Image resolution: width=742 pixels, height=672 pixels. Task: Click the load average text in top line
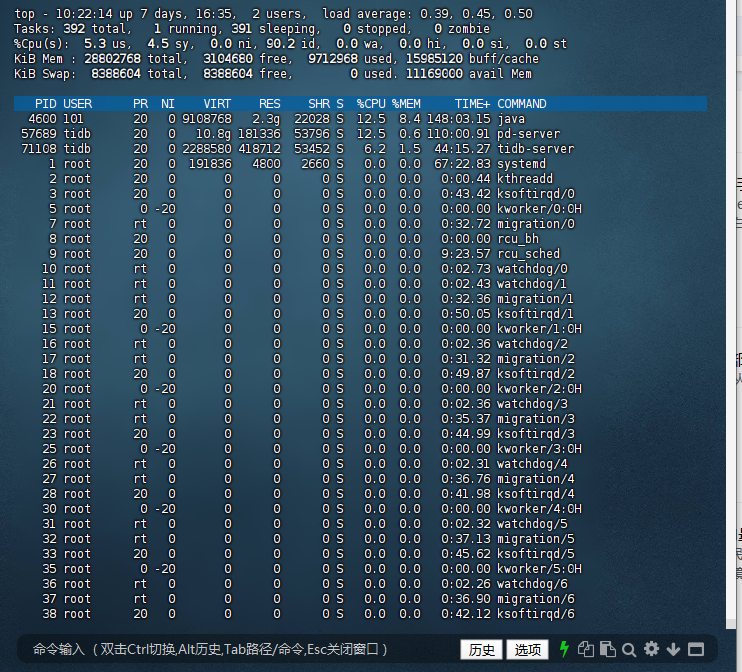427,14
